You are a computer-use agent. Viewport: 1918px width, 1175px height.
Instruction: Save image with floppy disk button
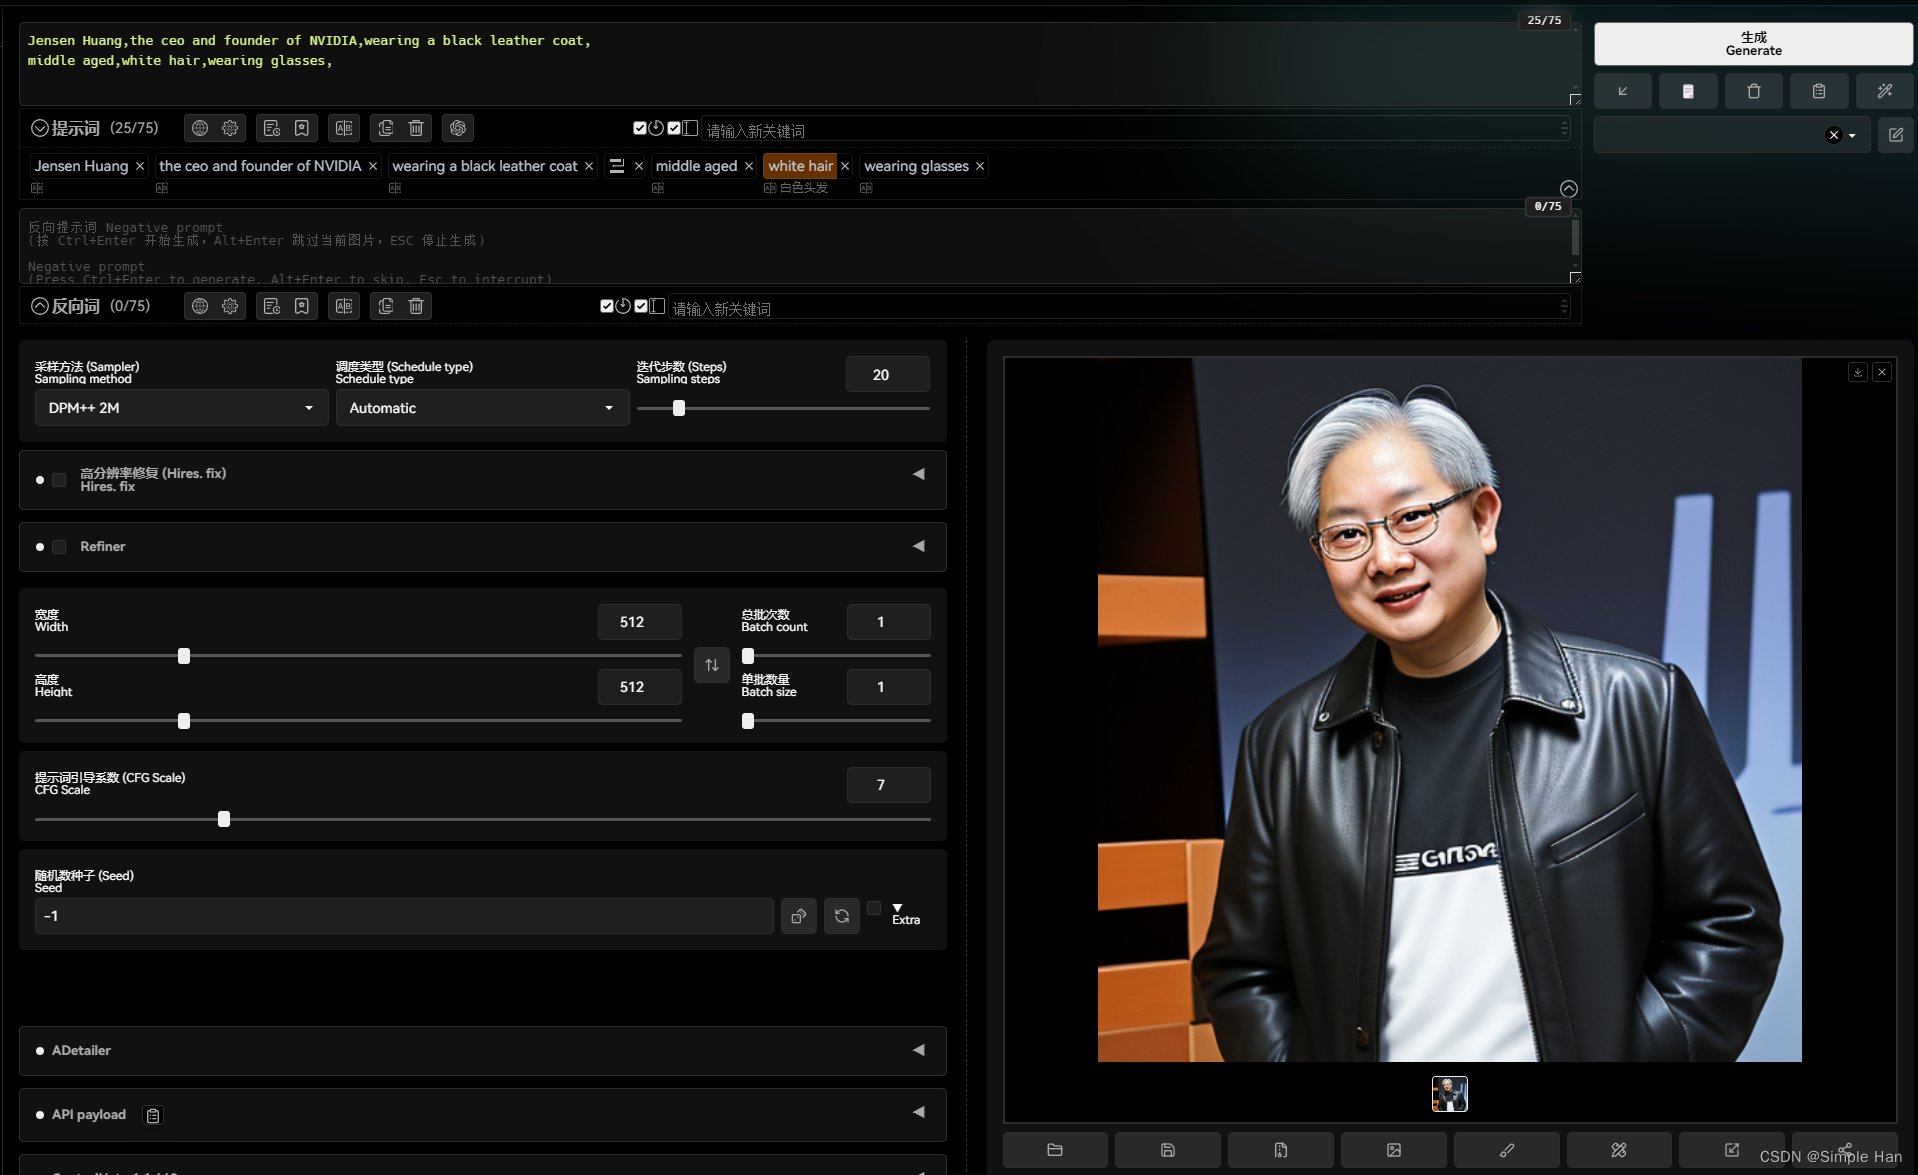[x=1167, y=1150]
